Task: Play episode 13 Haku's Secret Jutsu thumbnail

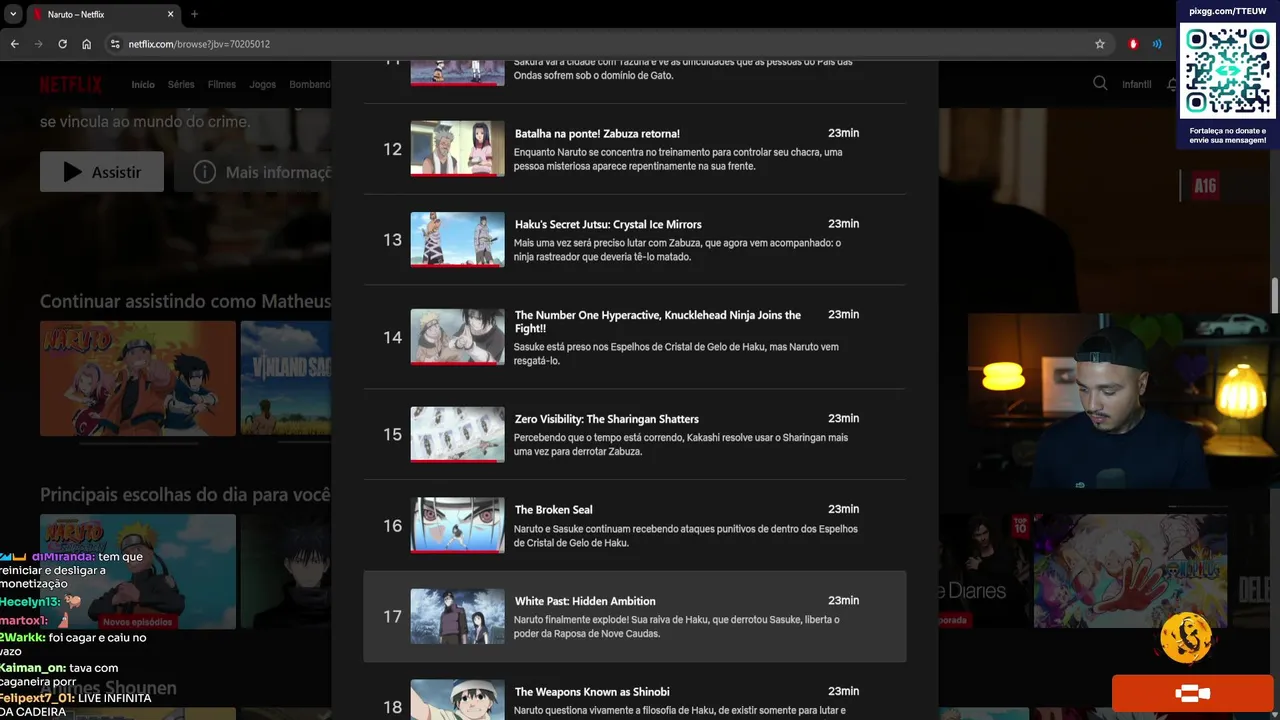Action: pos(457,239)
